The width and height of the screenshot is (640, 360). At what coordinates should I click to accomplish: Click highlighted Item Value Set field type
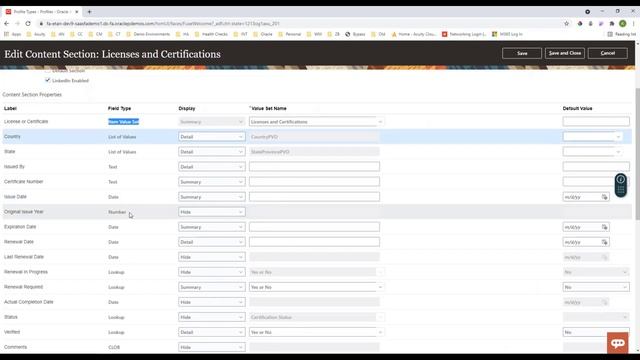[123, 122]
